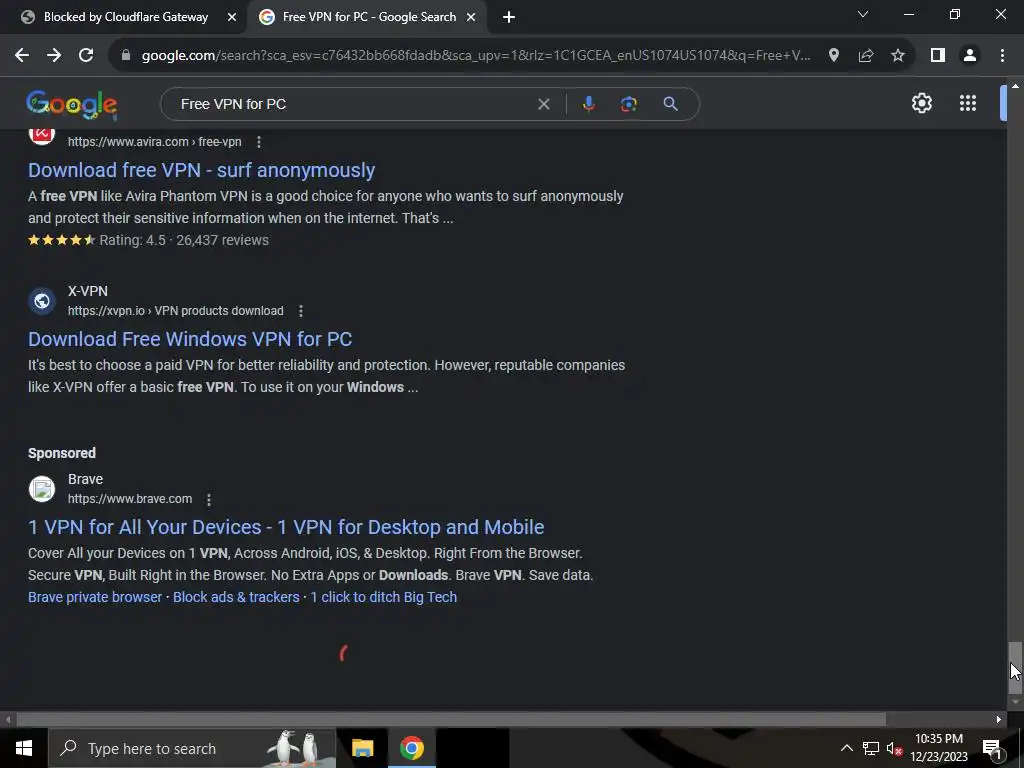Viewport: 1024px width, 768px height.
Task: Close the Blocked by Cloudflare Gateway tab
Action: click(231, 17)
